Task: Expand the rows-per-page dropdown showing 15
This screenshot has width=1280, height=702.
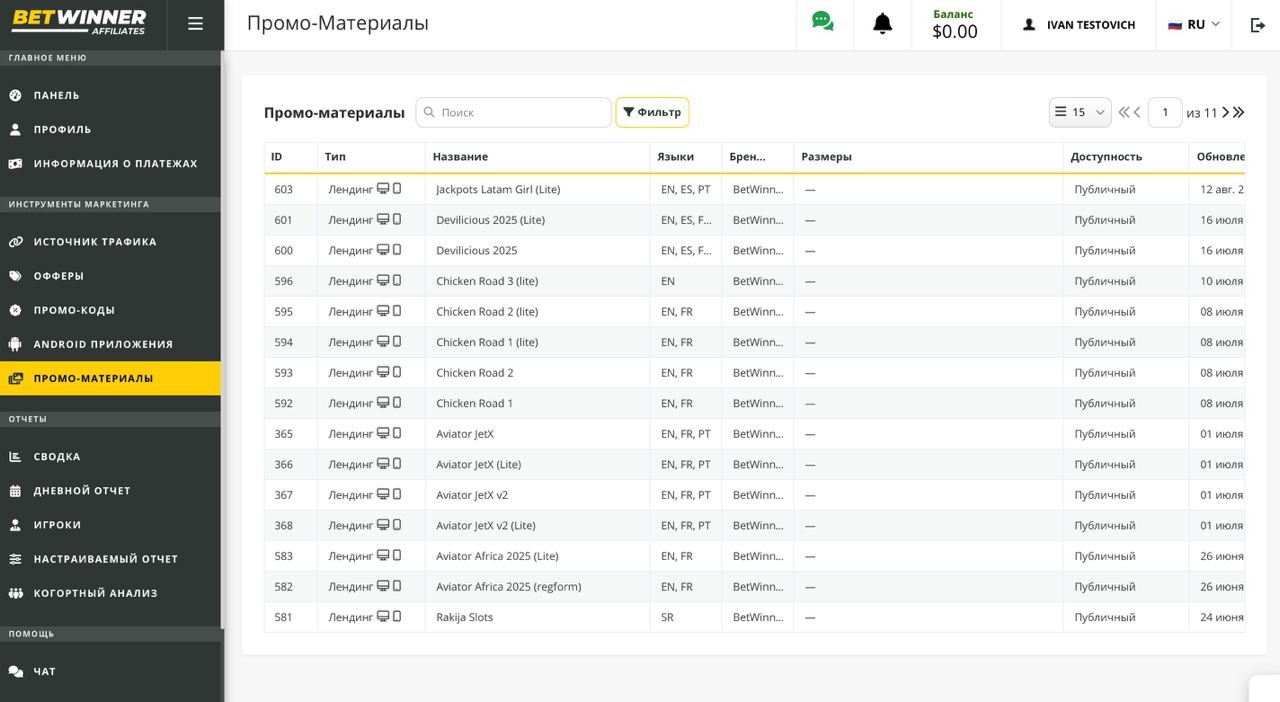Action: pyautogui.click(x=1080, y=112)
